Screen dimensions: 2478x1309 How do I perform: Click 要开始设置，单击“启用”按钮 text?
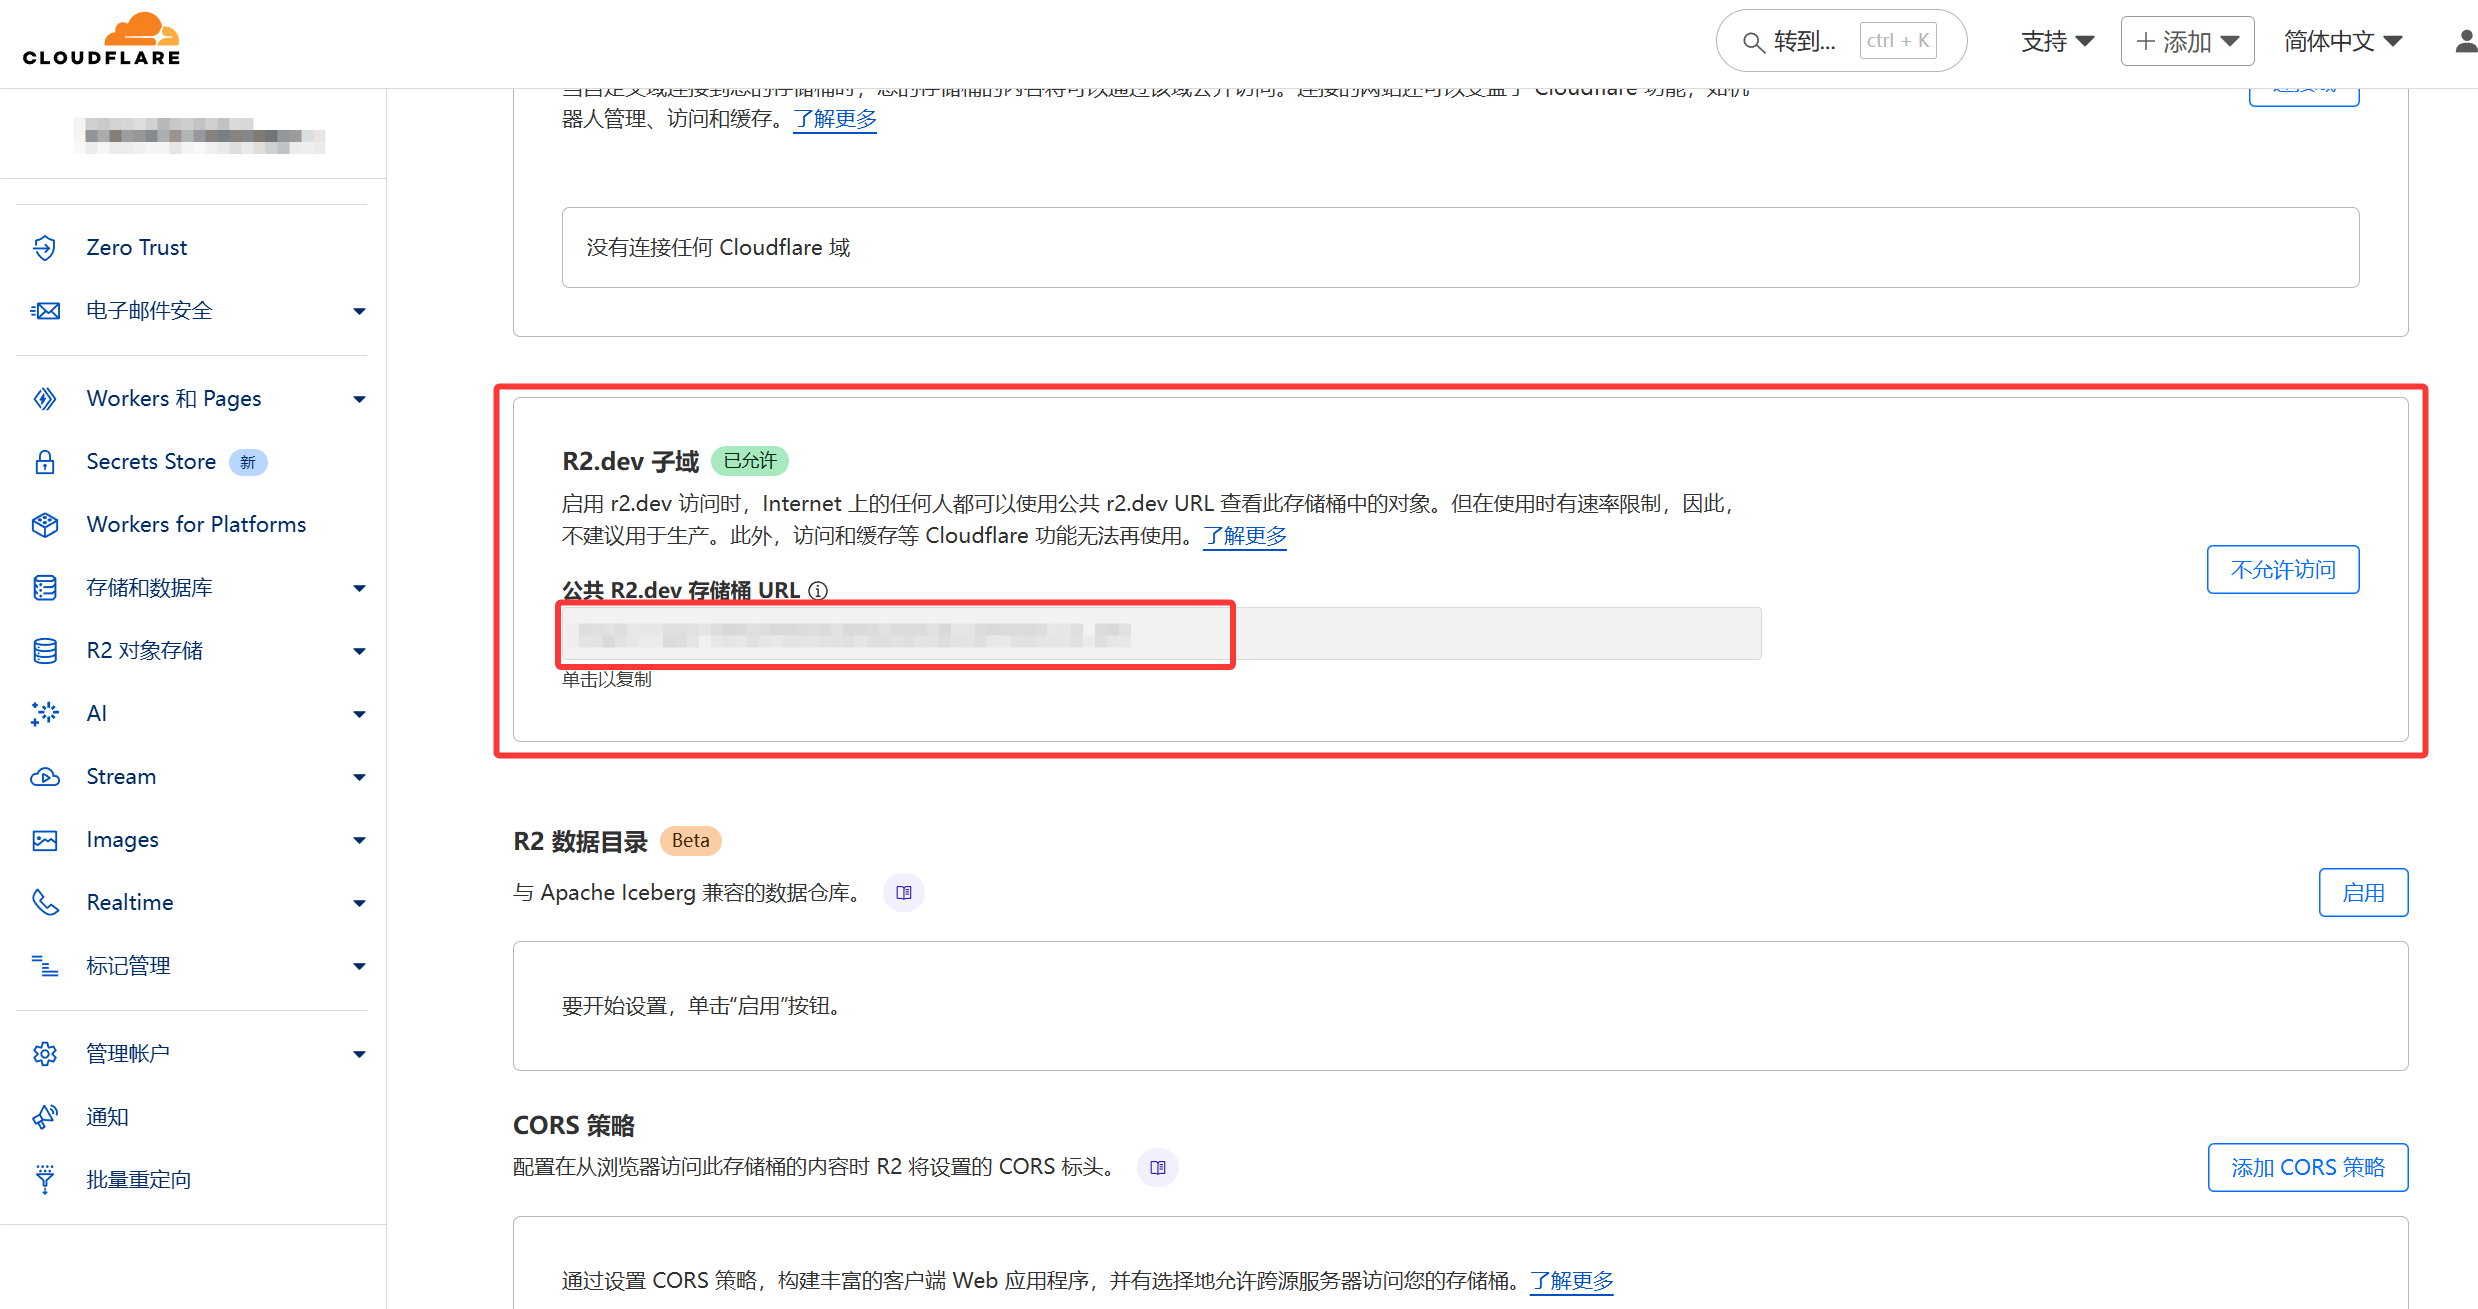[705, 1005]
